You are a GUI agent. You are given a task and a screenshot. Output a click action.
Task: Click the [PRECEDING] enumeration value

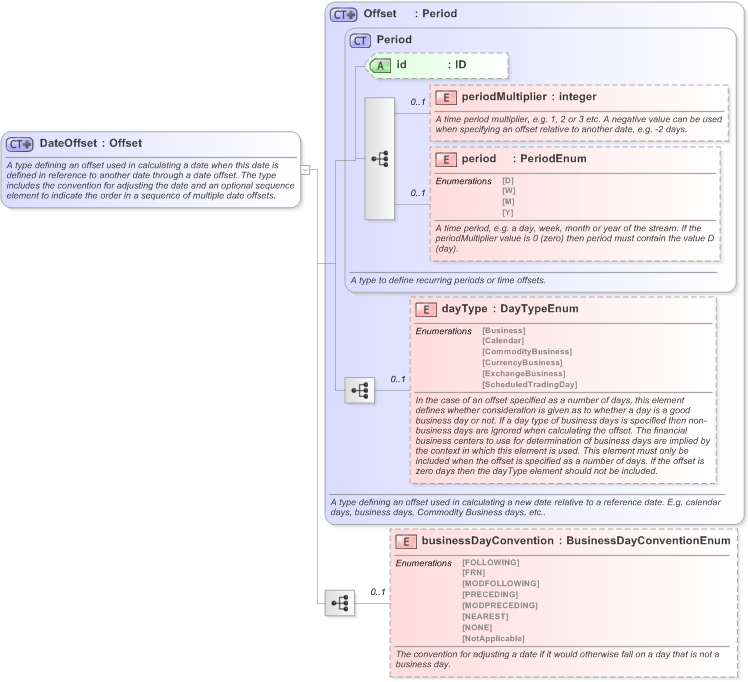point(490,594)
